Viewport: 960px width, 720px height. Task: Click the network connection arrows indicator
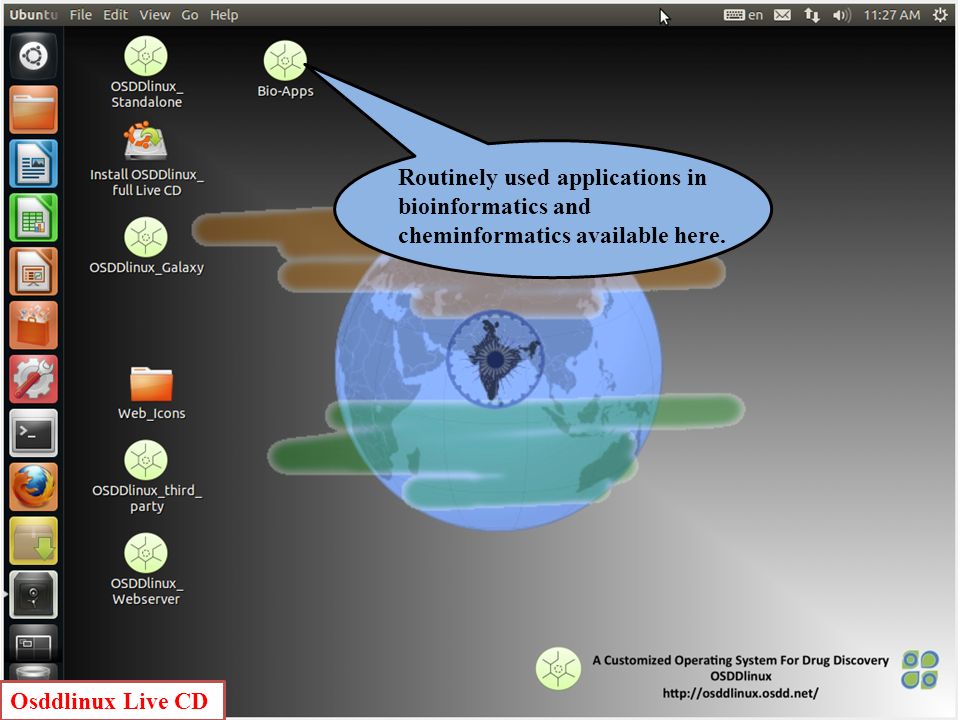point(812,15)
